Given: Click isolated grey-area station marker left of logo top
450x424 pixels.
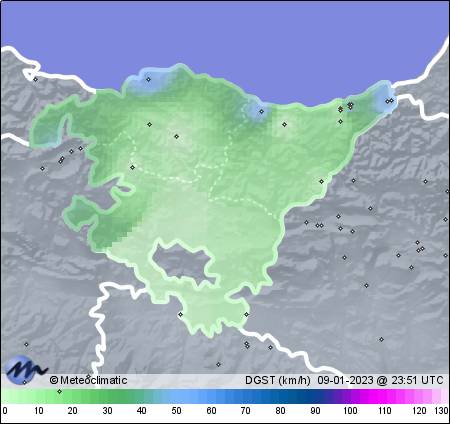Looking at the screenshot, I should point(26,344).
